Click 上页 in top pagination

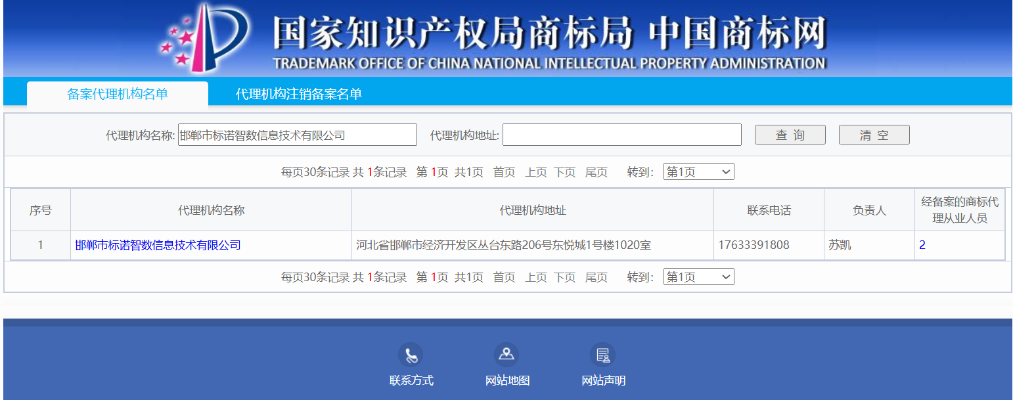[x=536, y=172]
